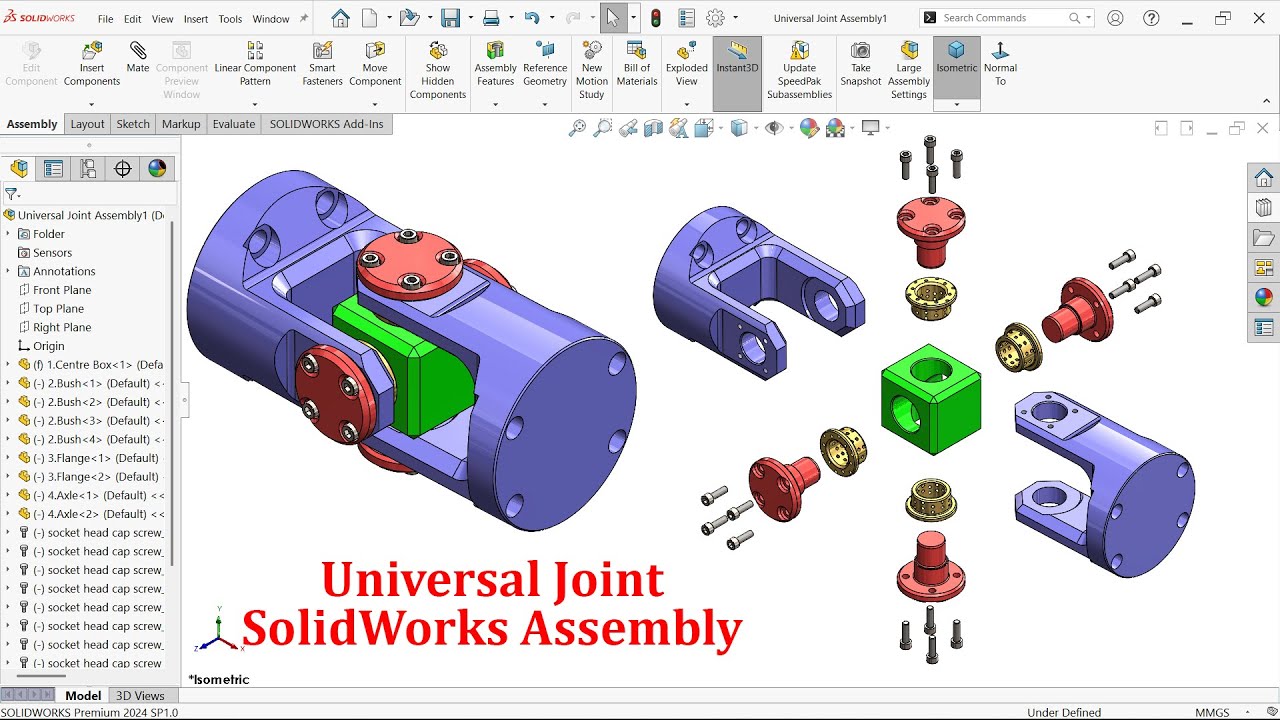Expand 1.Centre Box<1> component node

click(8, 365)
